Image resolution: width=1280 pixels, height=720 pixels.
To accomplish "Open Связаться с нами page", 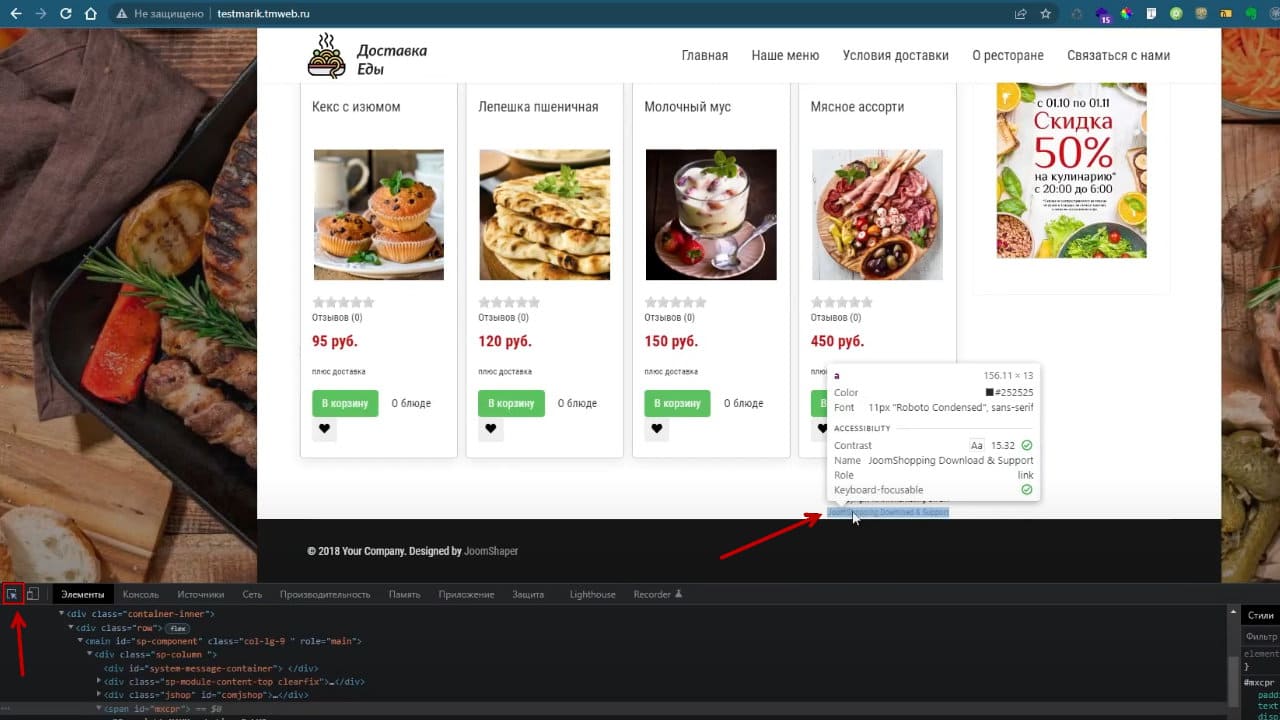I will [x=1118, y=56].
